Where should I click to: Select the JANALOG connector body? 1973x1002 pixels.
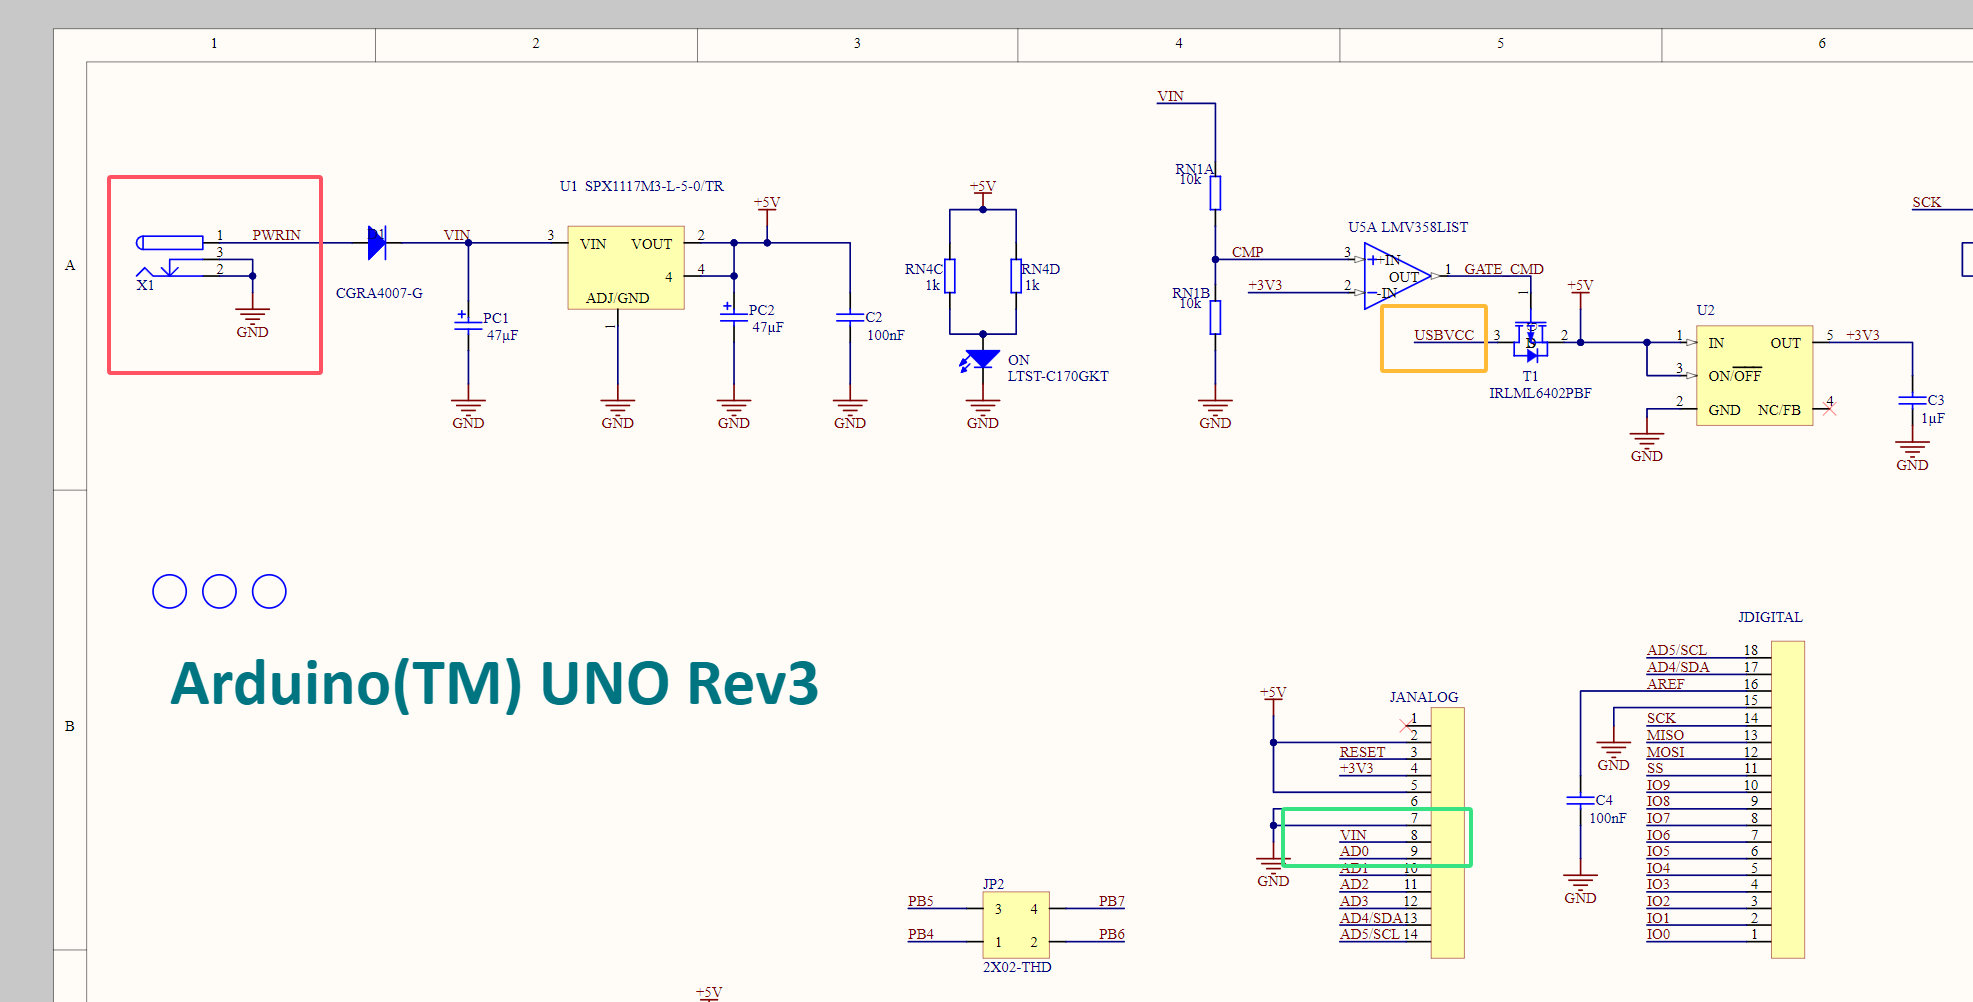[x=1447, y=832]
